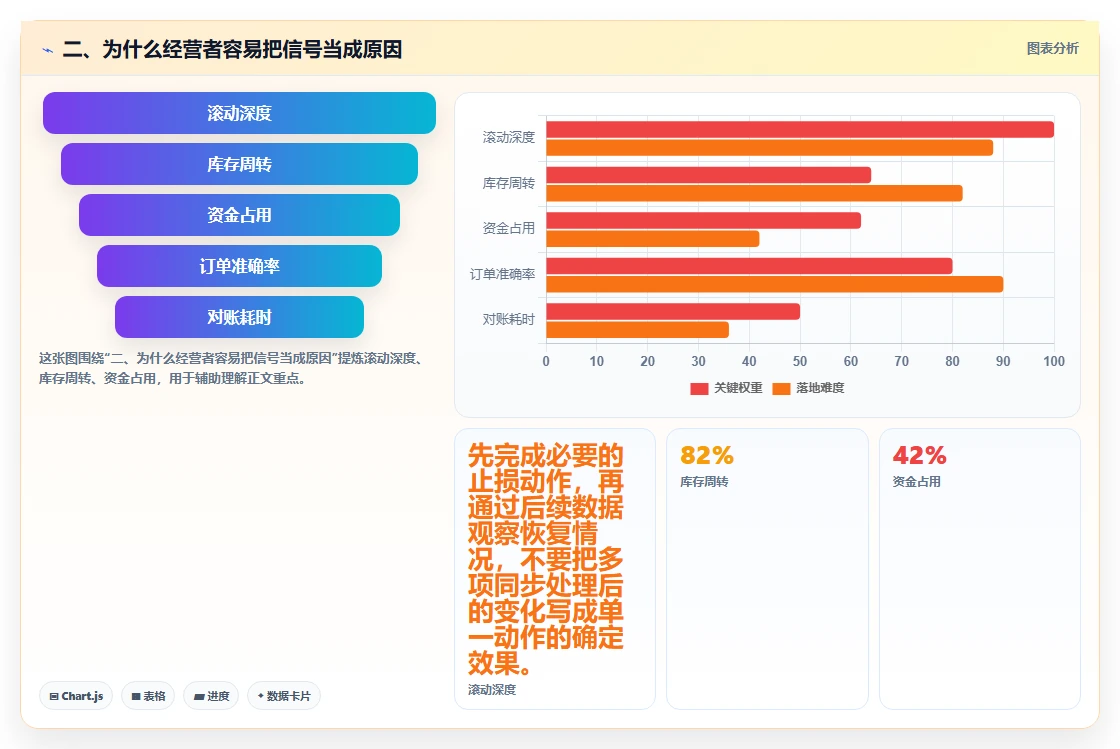This screenshot has height=749, width=1120.
Task: Toggle 关键权重 legend red swatch
Action: pos(699,388)
